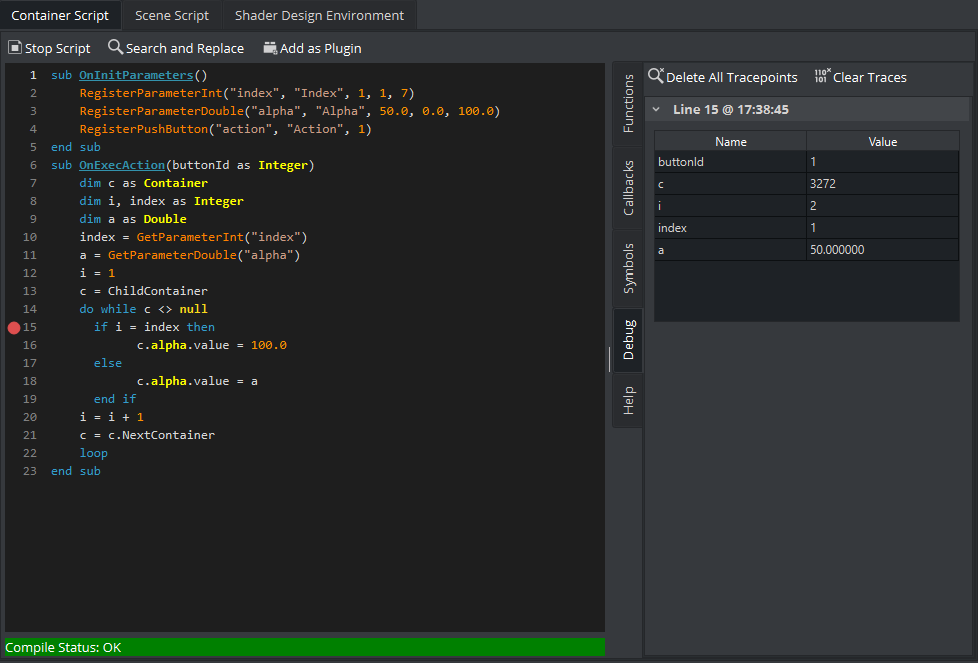
Task: Open Search and Replace magnifier icon
Action: (115, 47)
